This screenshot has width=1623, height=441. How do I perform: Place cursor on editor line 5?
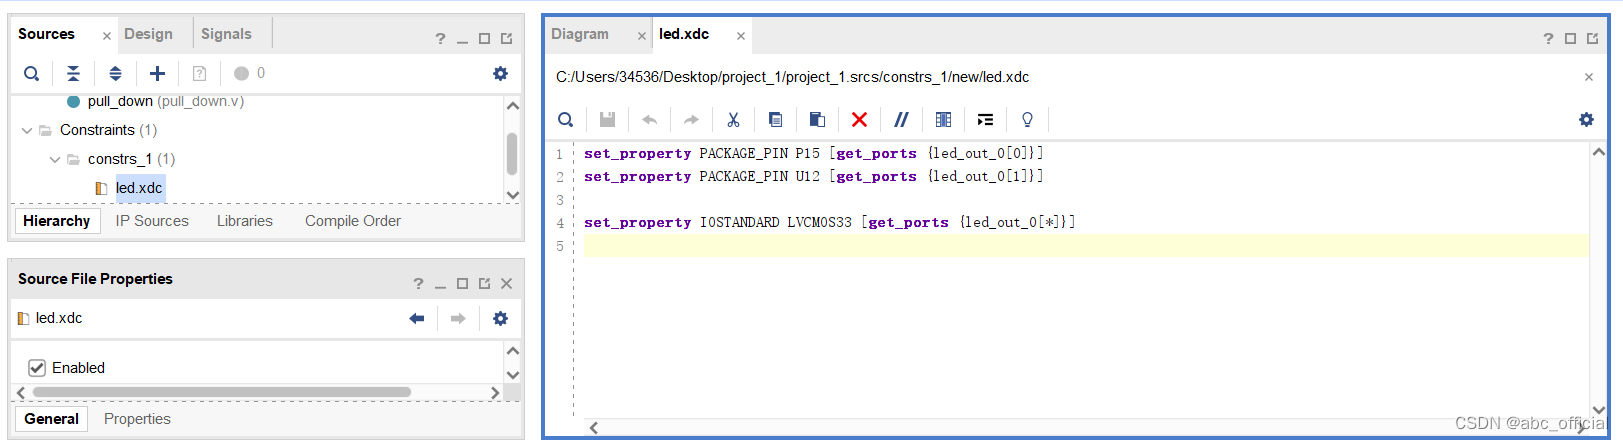point(1086,246)
